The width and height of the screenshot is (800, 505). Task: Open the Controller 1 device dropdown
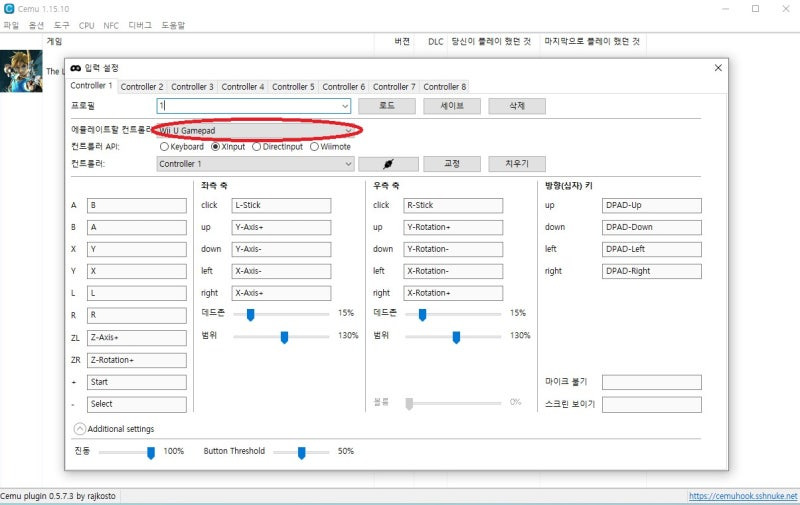[x=255, y=164]
